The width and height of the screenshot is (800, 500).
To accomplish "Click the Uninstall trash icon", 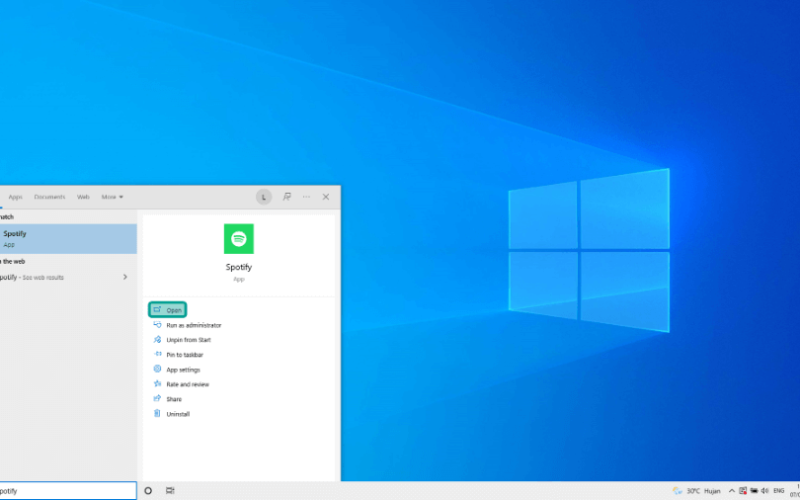I will coord(157,413).
